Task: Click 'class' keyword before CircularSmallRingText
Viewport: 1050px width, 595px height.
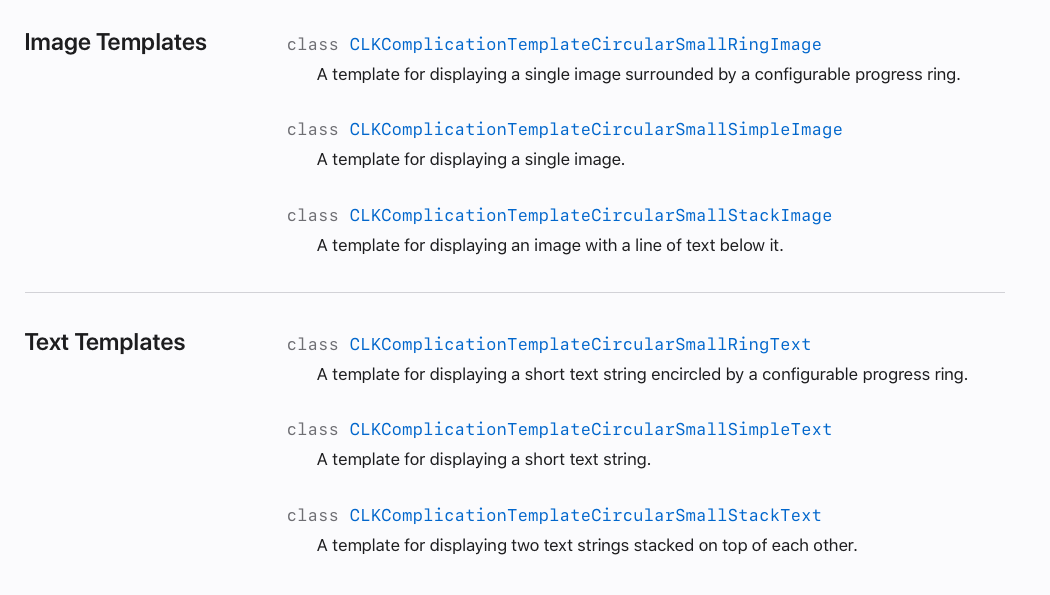Action: (313, 345)
